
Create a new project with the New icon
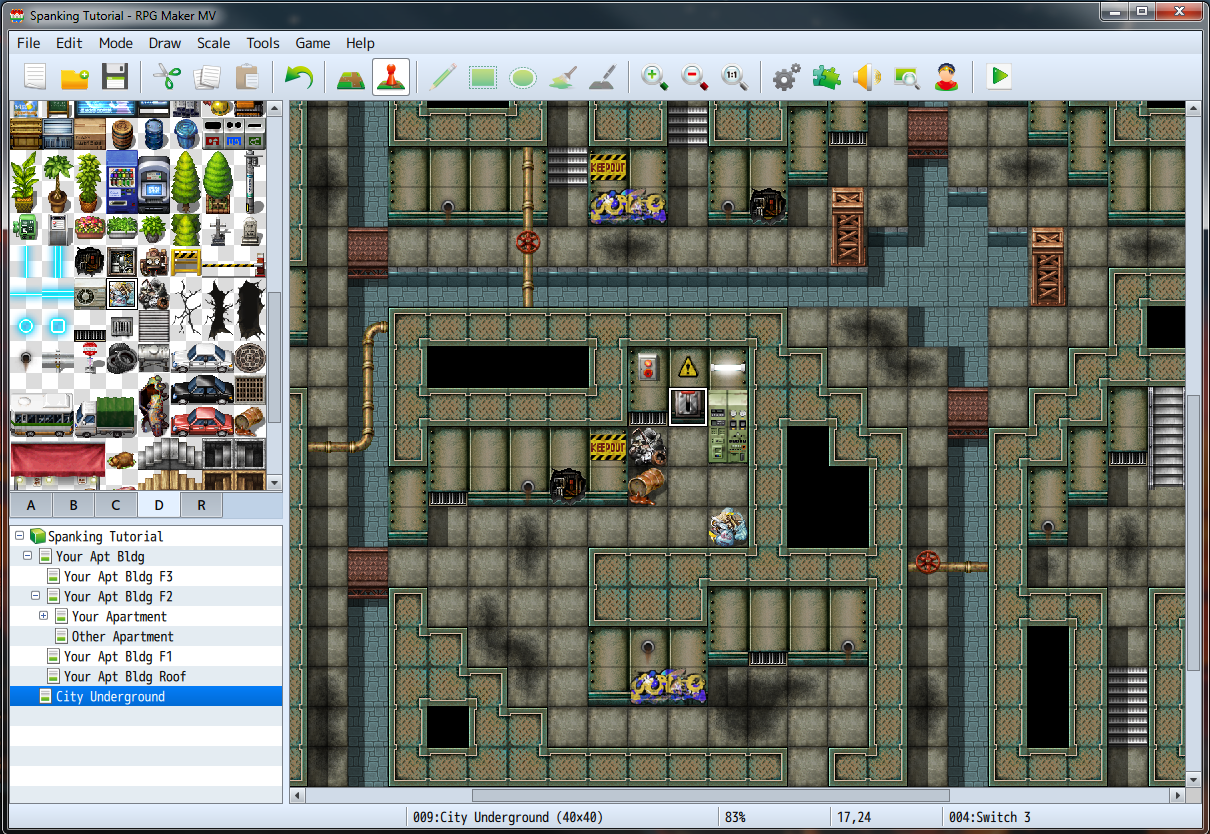(x=36, y=77)
